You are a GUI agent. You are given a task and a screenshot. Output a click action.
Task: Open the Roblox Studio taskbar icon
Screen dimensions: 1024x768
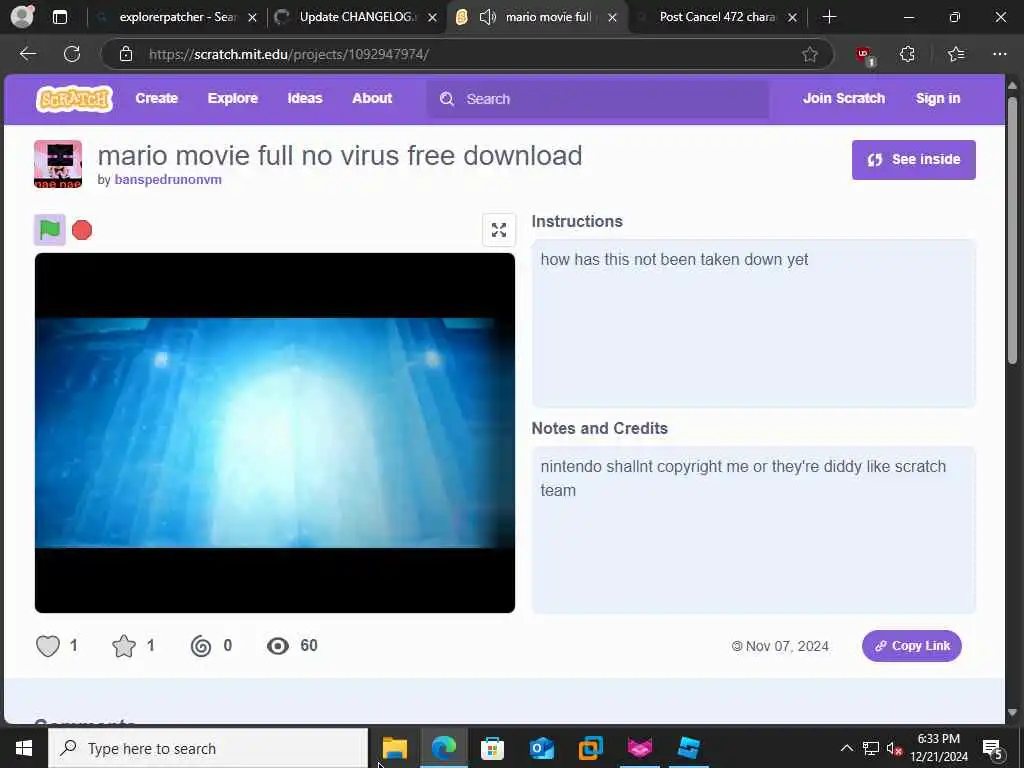click(688, 748)
